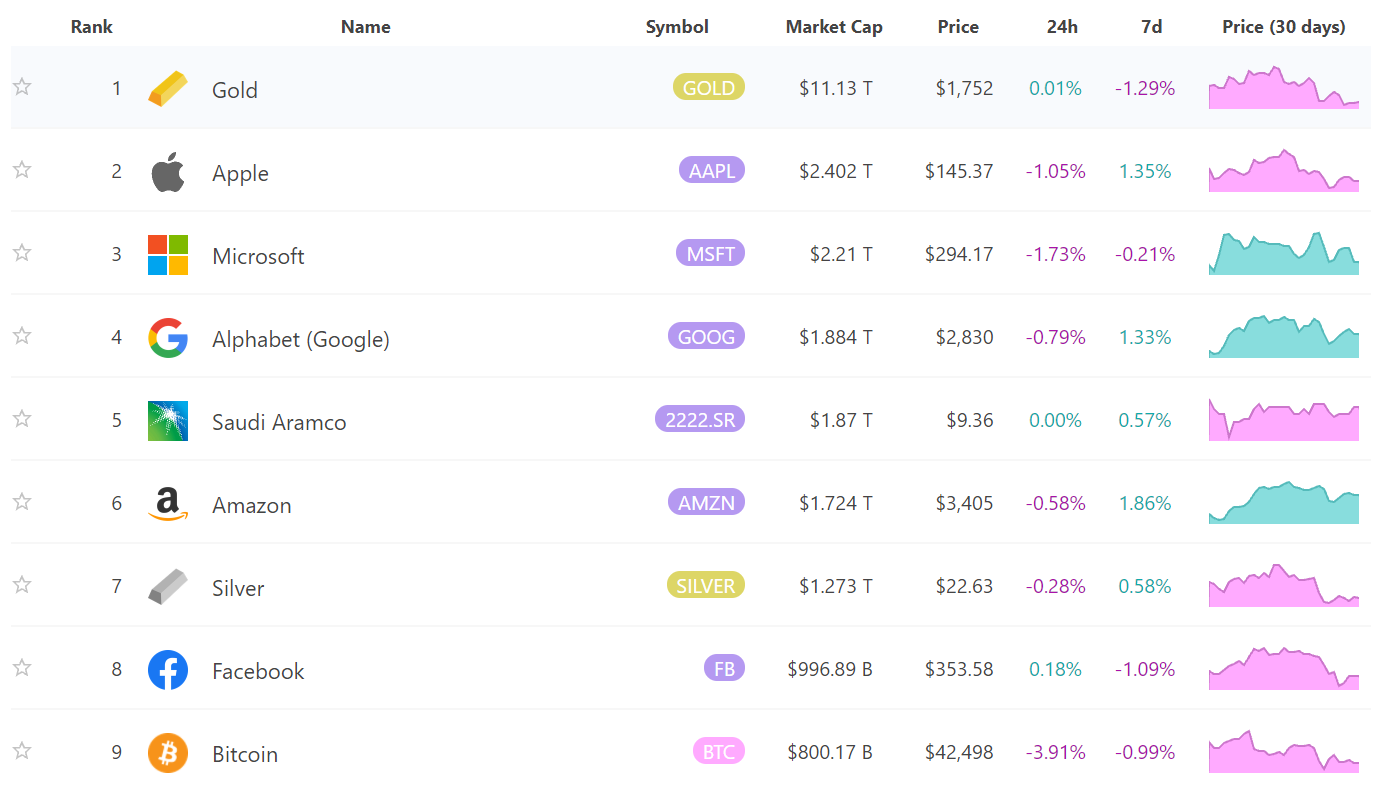
Task: Click the Apple logo icon
Action: 168,172
